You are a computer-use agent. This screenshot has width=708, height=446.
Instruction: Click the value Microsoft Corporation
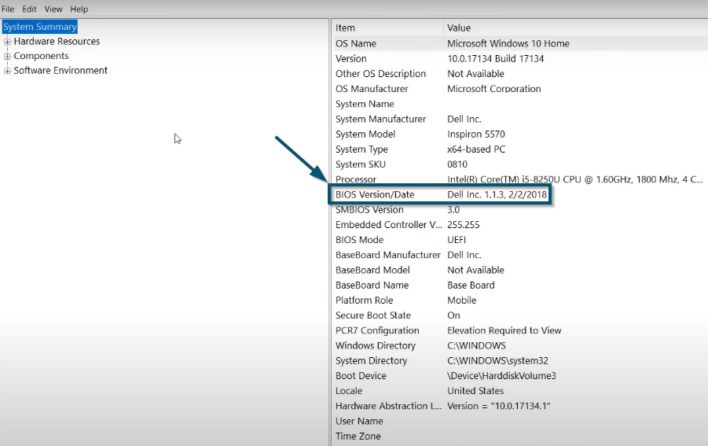click(494, 89)
